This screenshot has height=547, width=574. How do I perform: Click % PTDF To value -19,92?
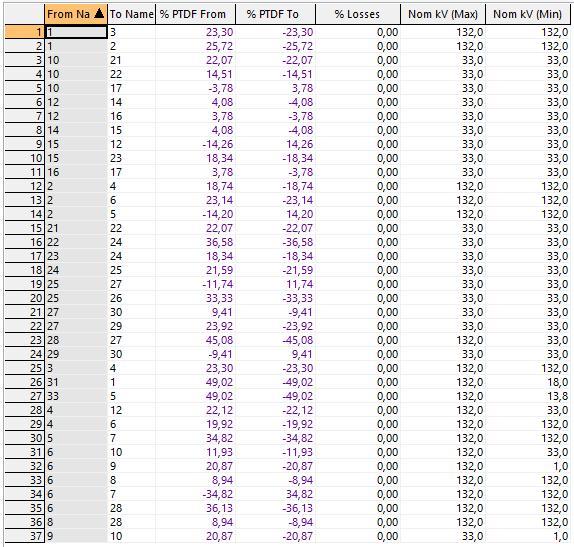(x=298, y=424)
